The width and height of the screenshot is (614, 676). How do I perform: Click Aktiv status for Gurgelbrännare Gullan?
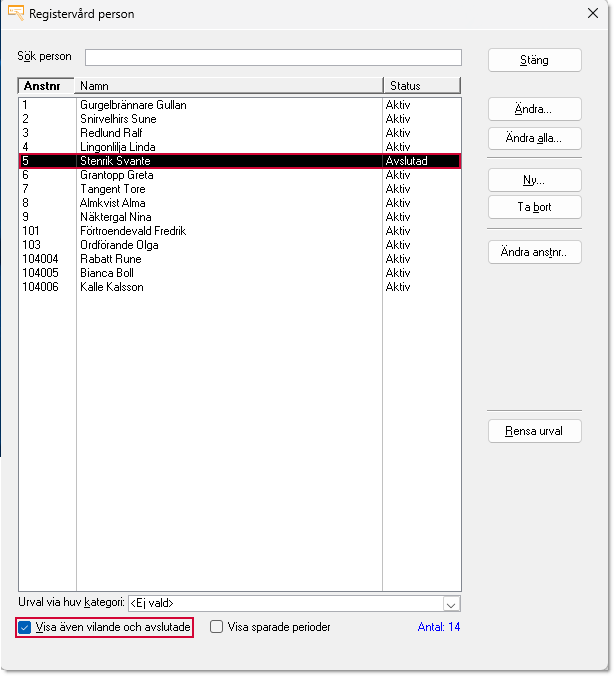point(398,105)
